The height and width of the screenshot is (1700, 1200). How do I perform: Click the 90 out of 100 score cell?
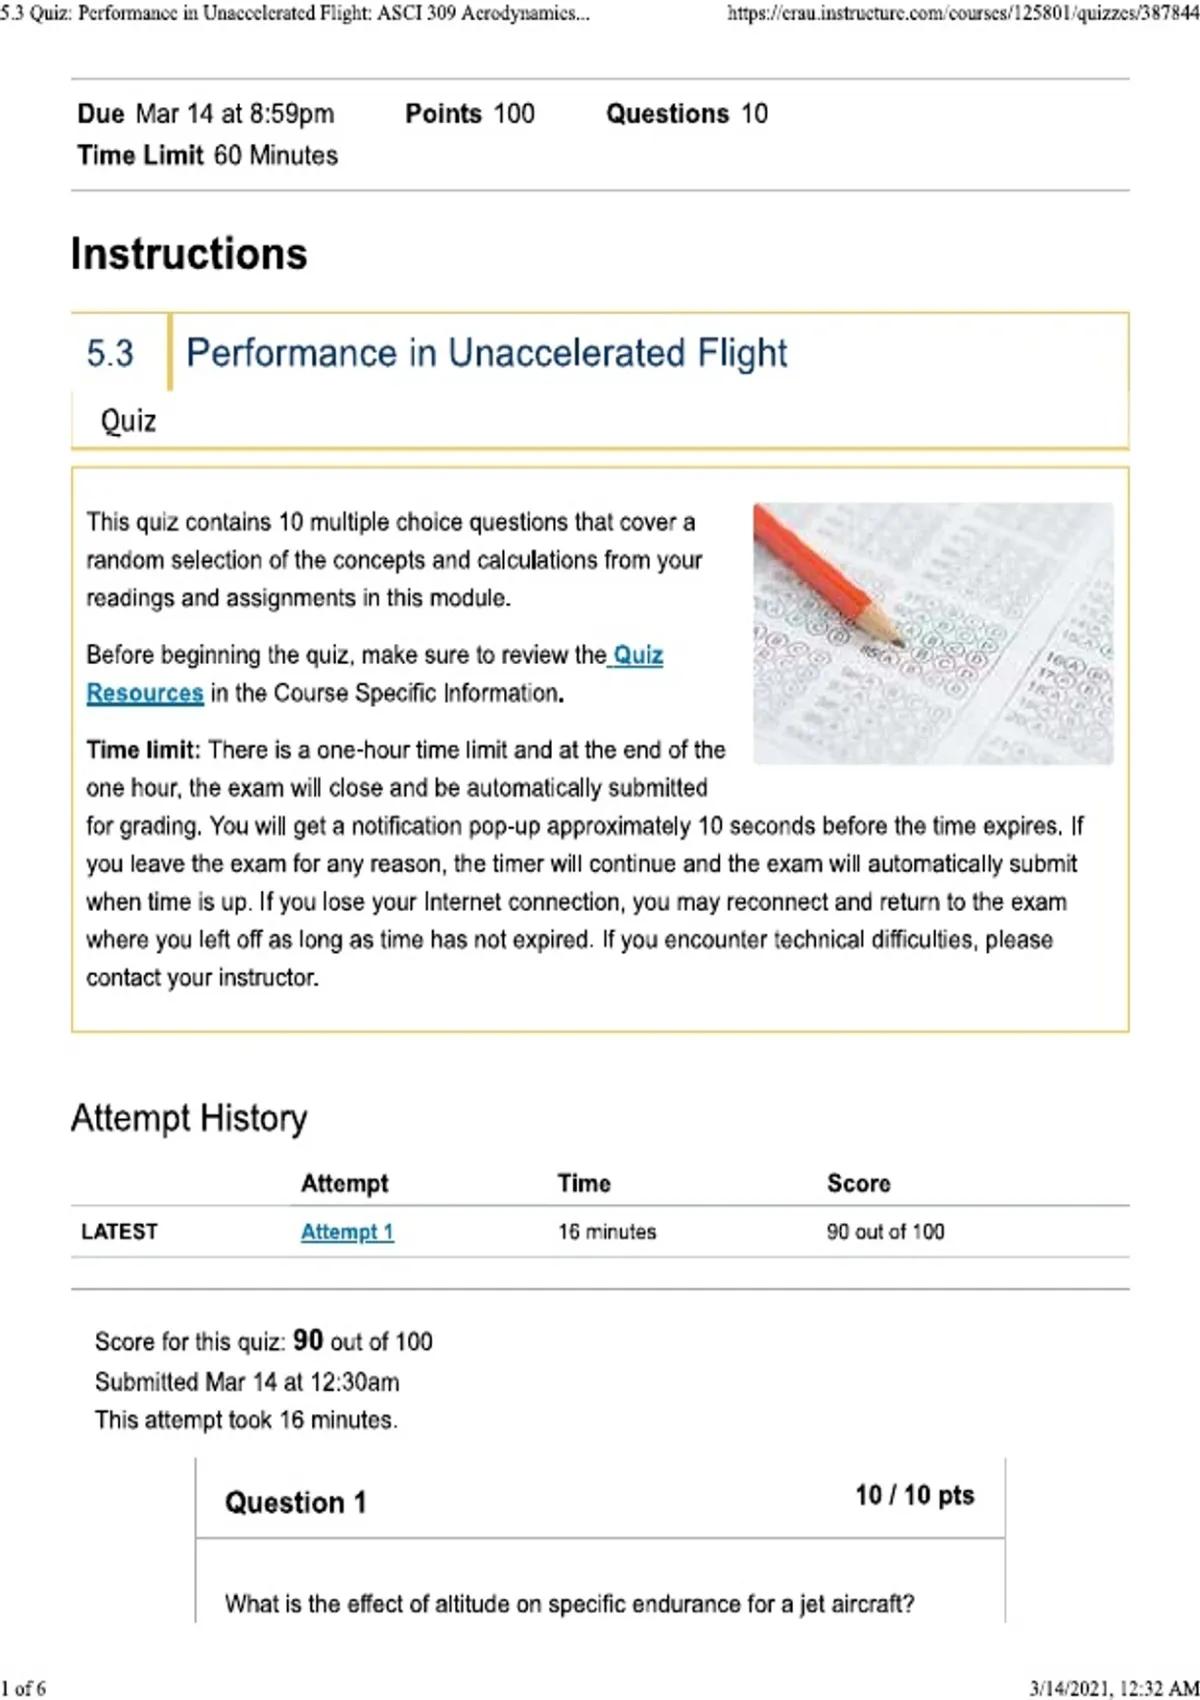(x=885, y=1232)
